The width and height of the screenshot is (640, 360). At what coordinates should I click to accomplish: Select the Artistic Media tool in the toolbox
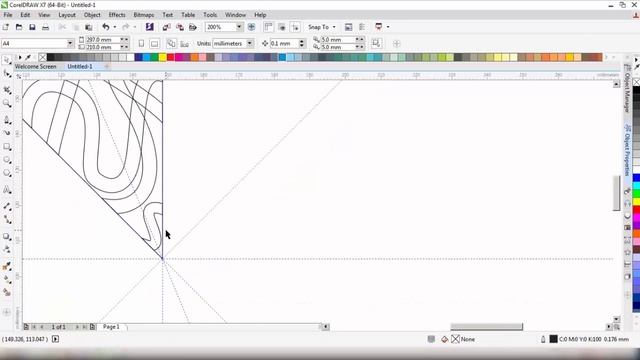pos(7,133)
